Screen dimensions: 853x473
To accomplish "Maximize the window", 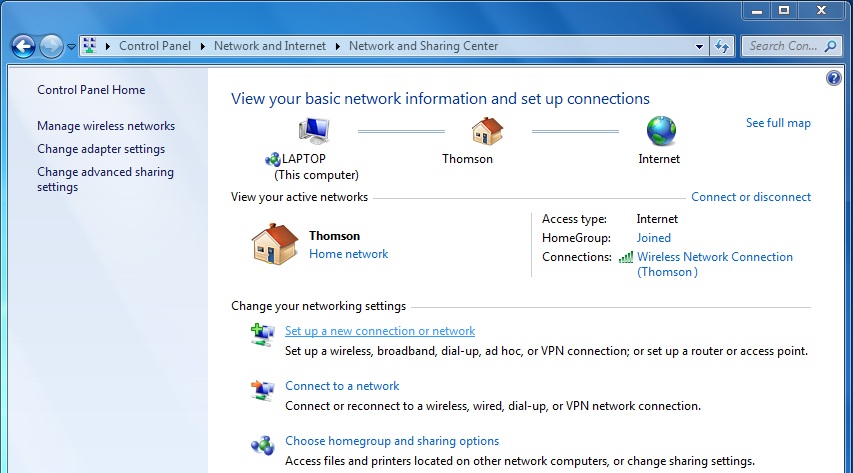I will click(784, 10).
